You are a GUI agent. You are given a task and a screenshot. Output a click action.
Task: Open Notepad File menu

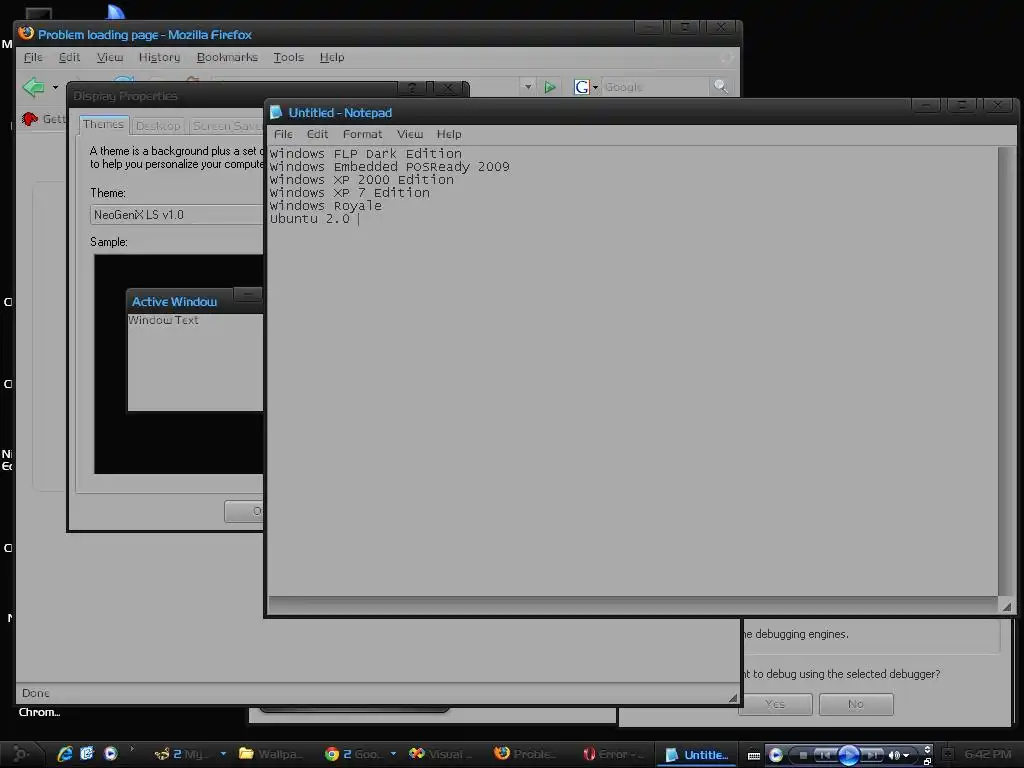click(283, 135)
